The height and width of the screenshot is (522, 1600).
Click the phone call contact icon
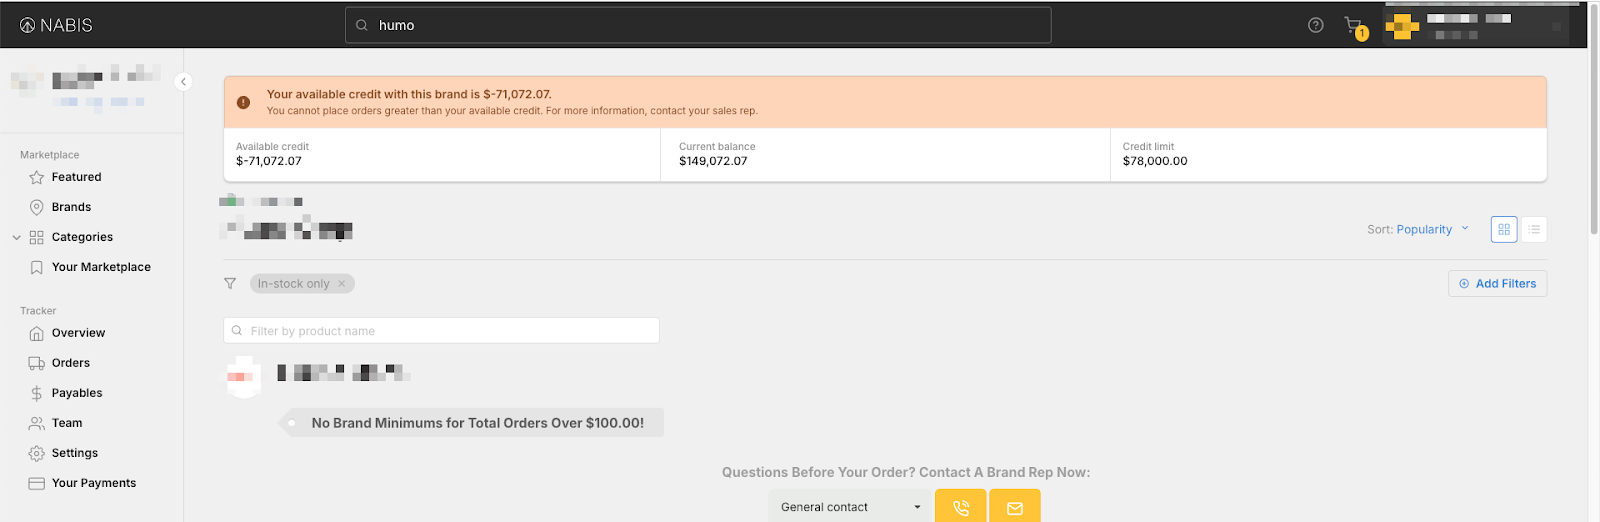tap(960, 507)
